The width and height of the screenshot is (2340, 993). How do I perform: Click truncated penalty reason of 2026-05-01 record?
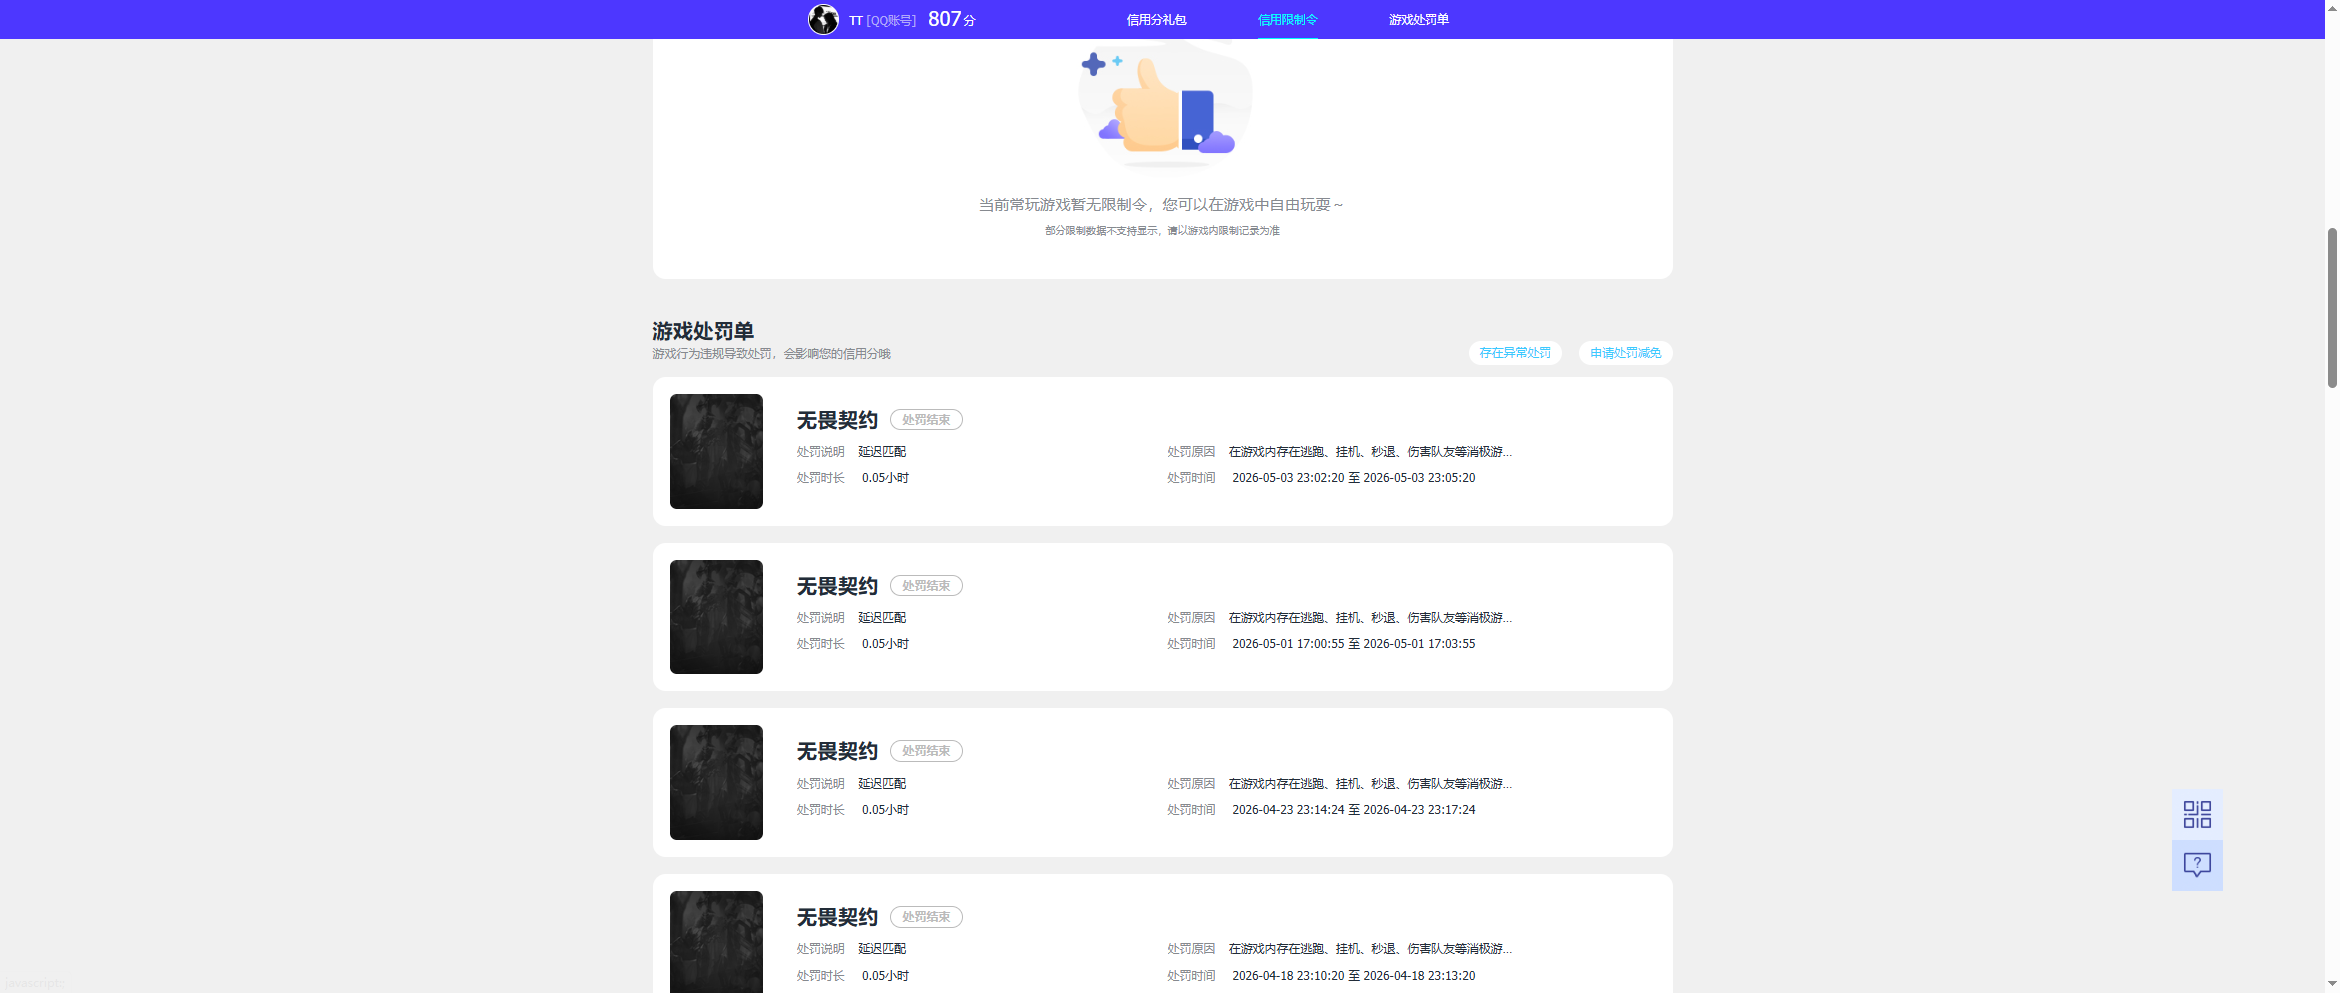coord(1370,618)
